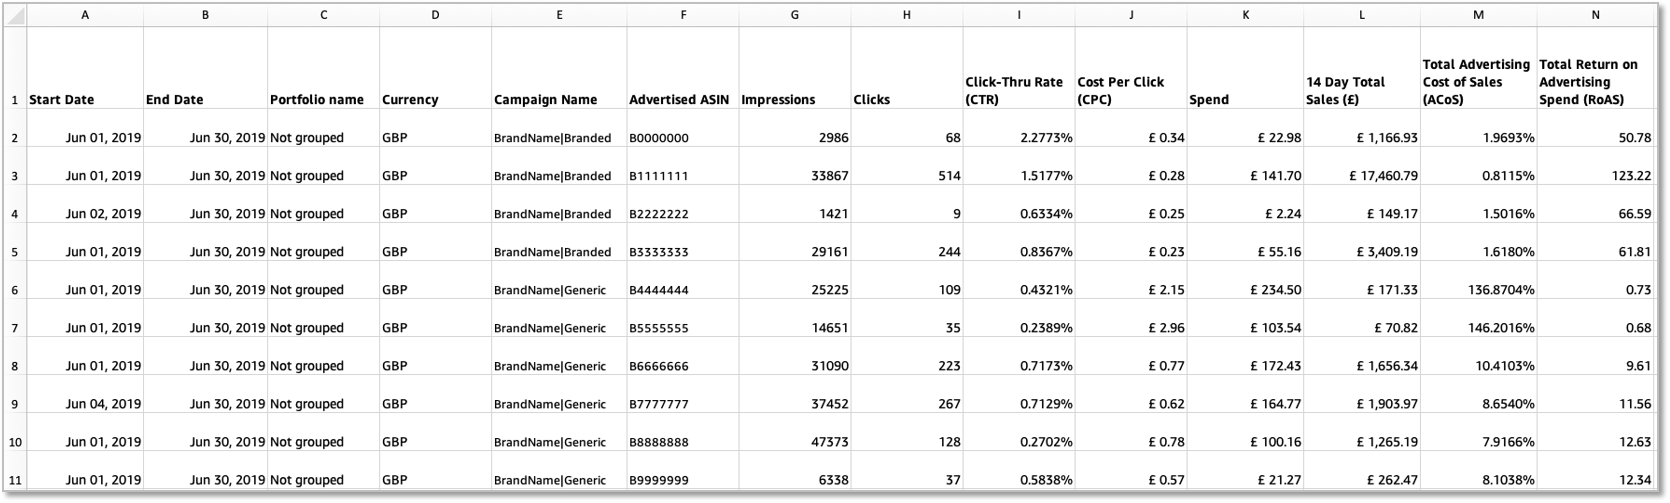This screenshot has width=1670, height=503.
Task: Select the spend cell £ 234.50
Action: coord(1275,290)
